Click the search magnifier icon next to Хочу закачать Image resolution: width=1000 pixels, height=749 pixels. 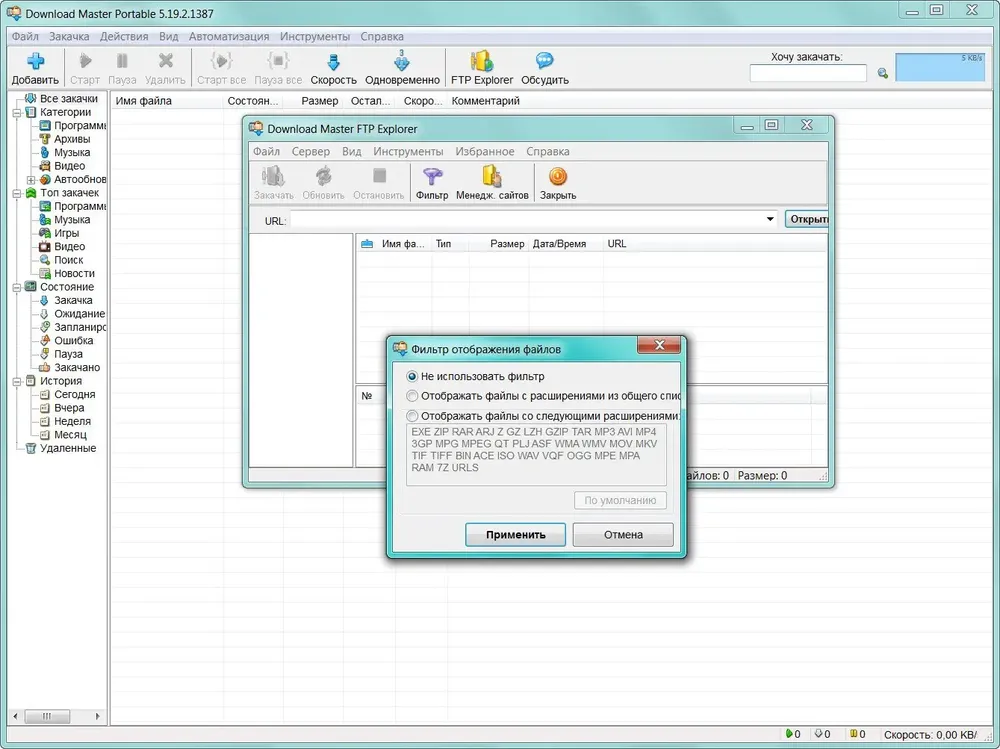pyautogui.click(x=883, y=73)
